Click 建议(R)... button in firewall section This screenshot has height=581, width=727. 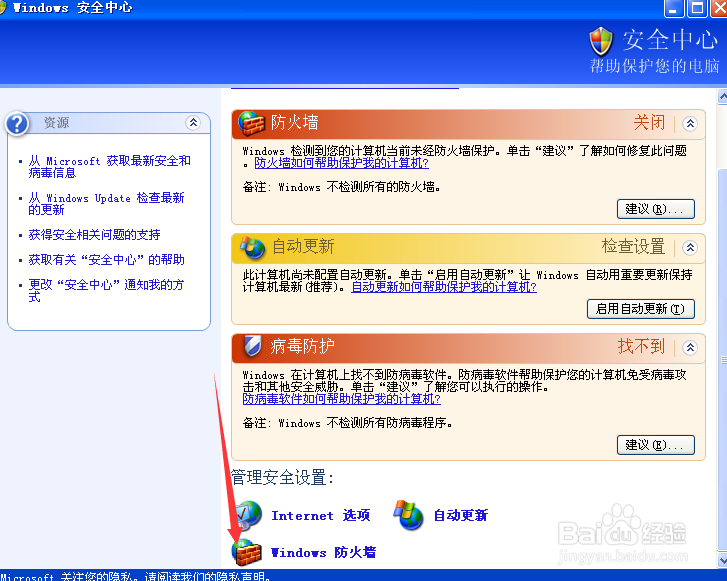(x=656, y=209)
